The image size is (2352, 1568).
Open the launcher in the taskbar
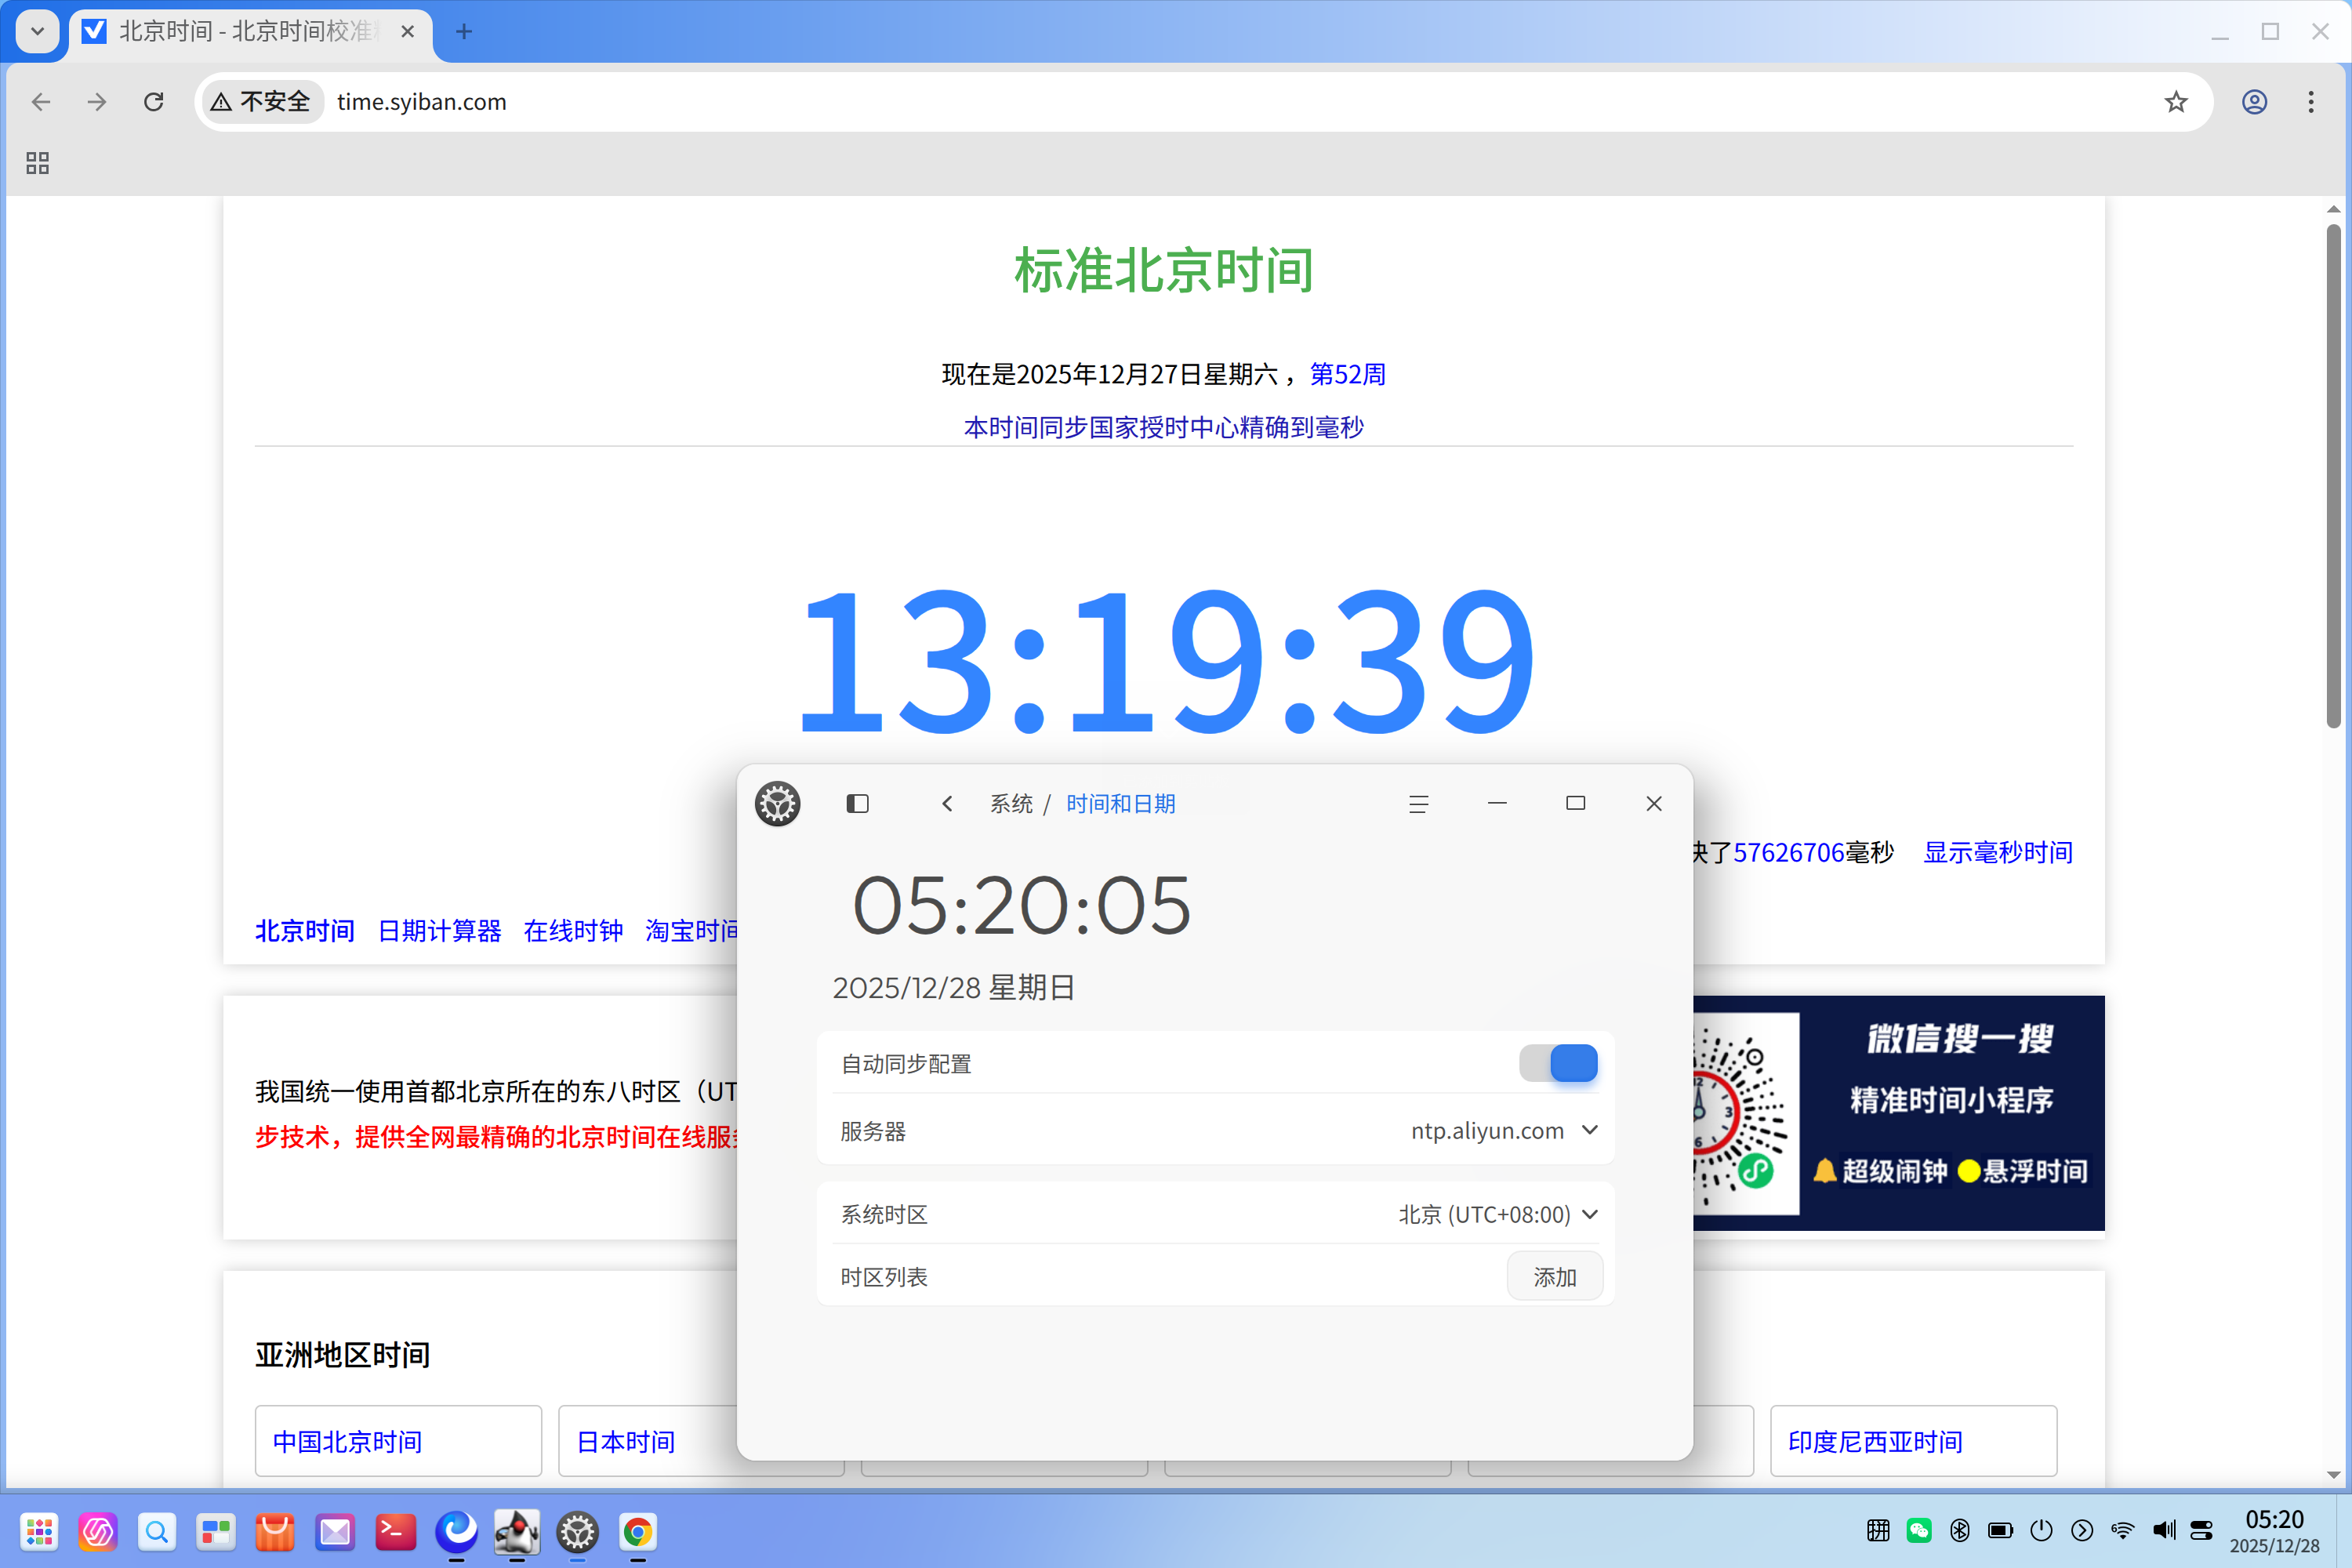pyautogui.click(x=39, y=1531)
